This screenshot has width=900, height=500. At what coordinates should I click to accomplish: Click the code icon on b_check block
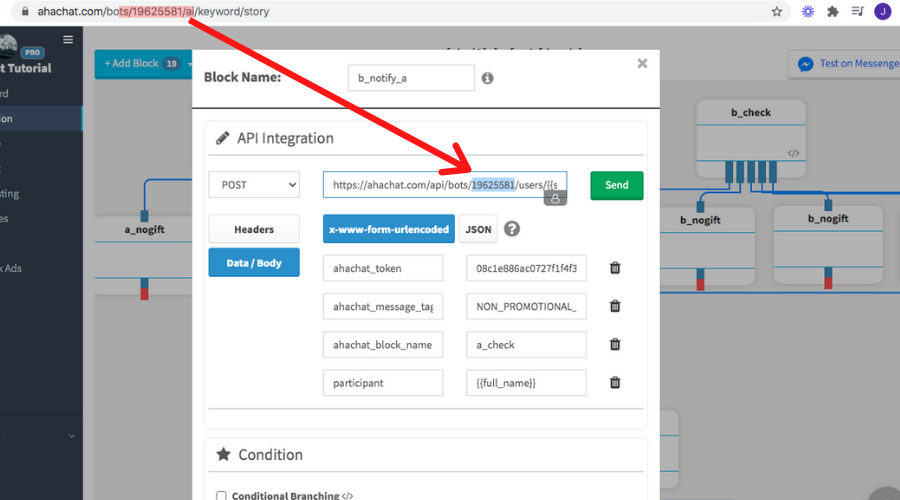tap(793, 153)
